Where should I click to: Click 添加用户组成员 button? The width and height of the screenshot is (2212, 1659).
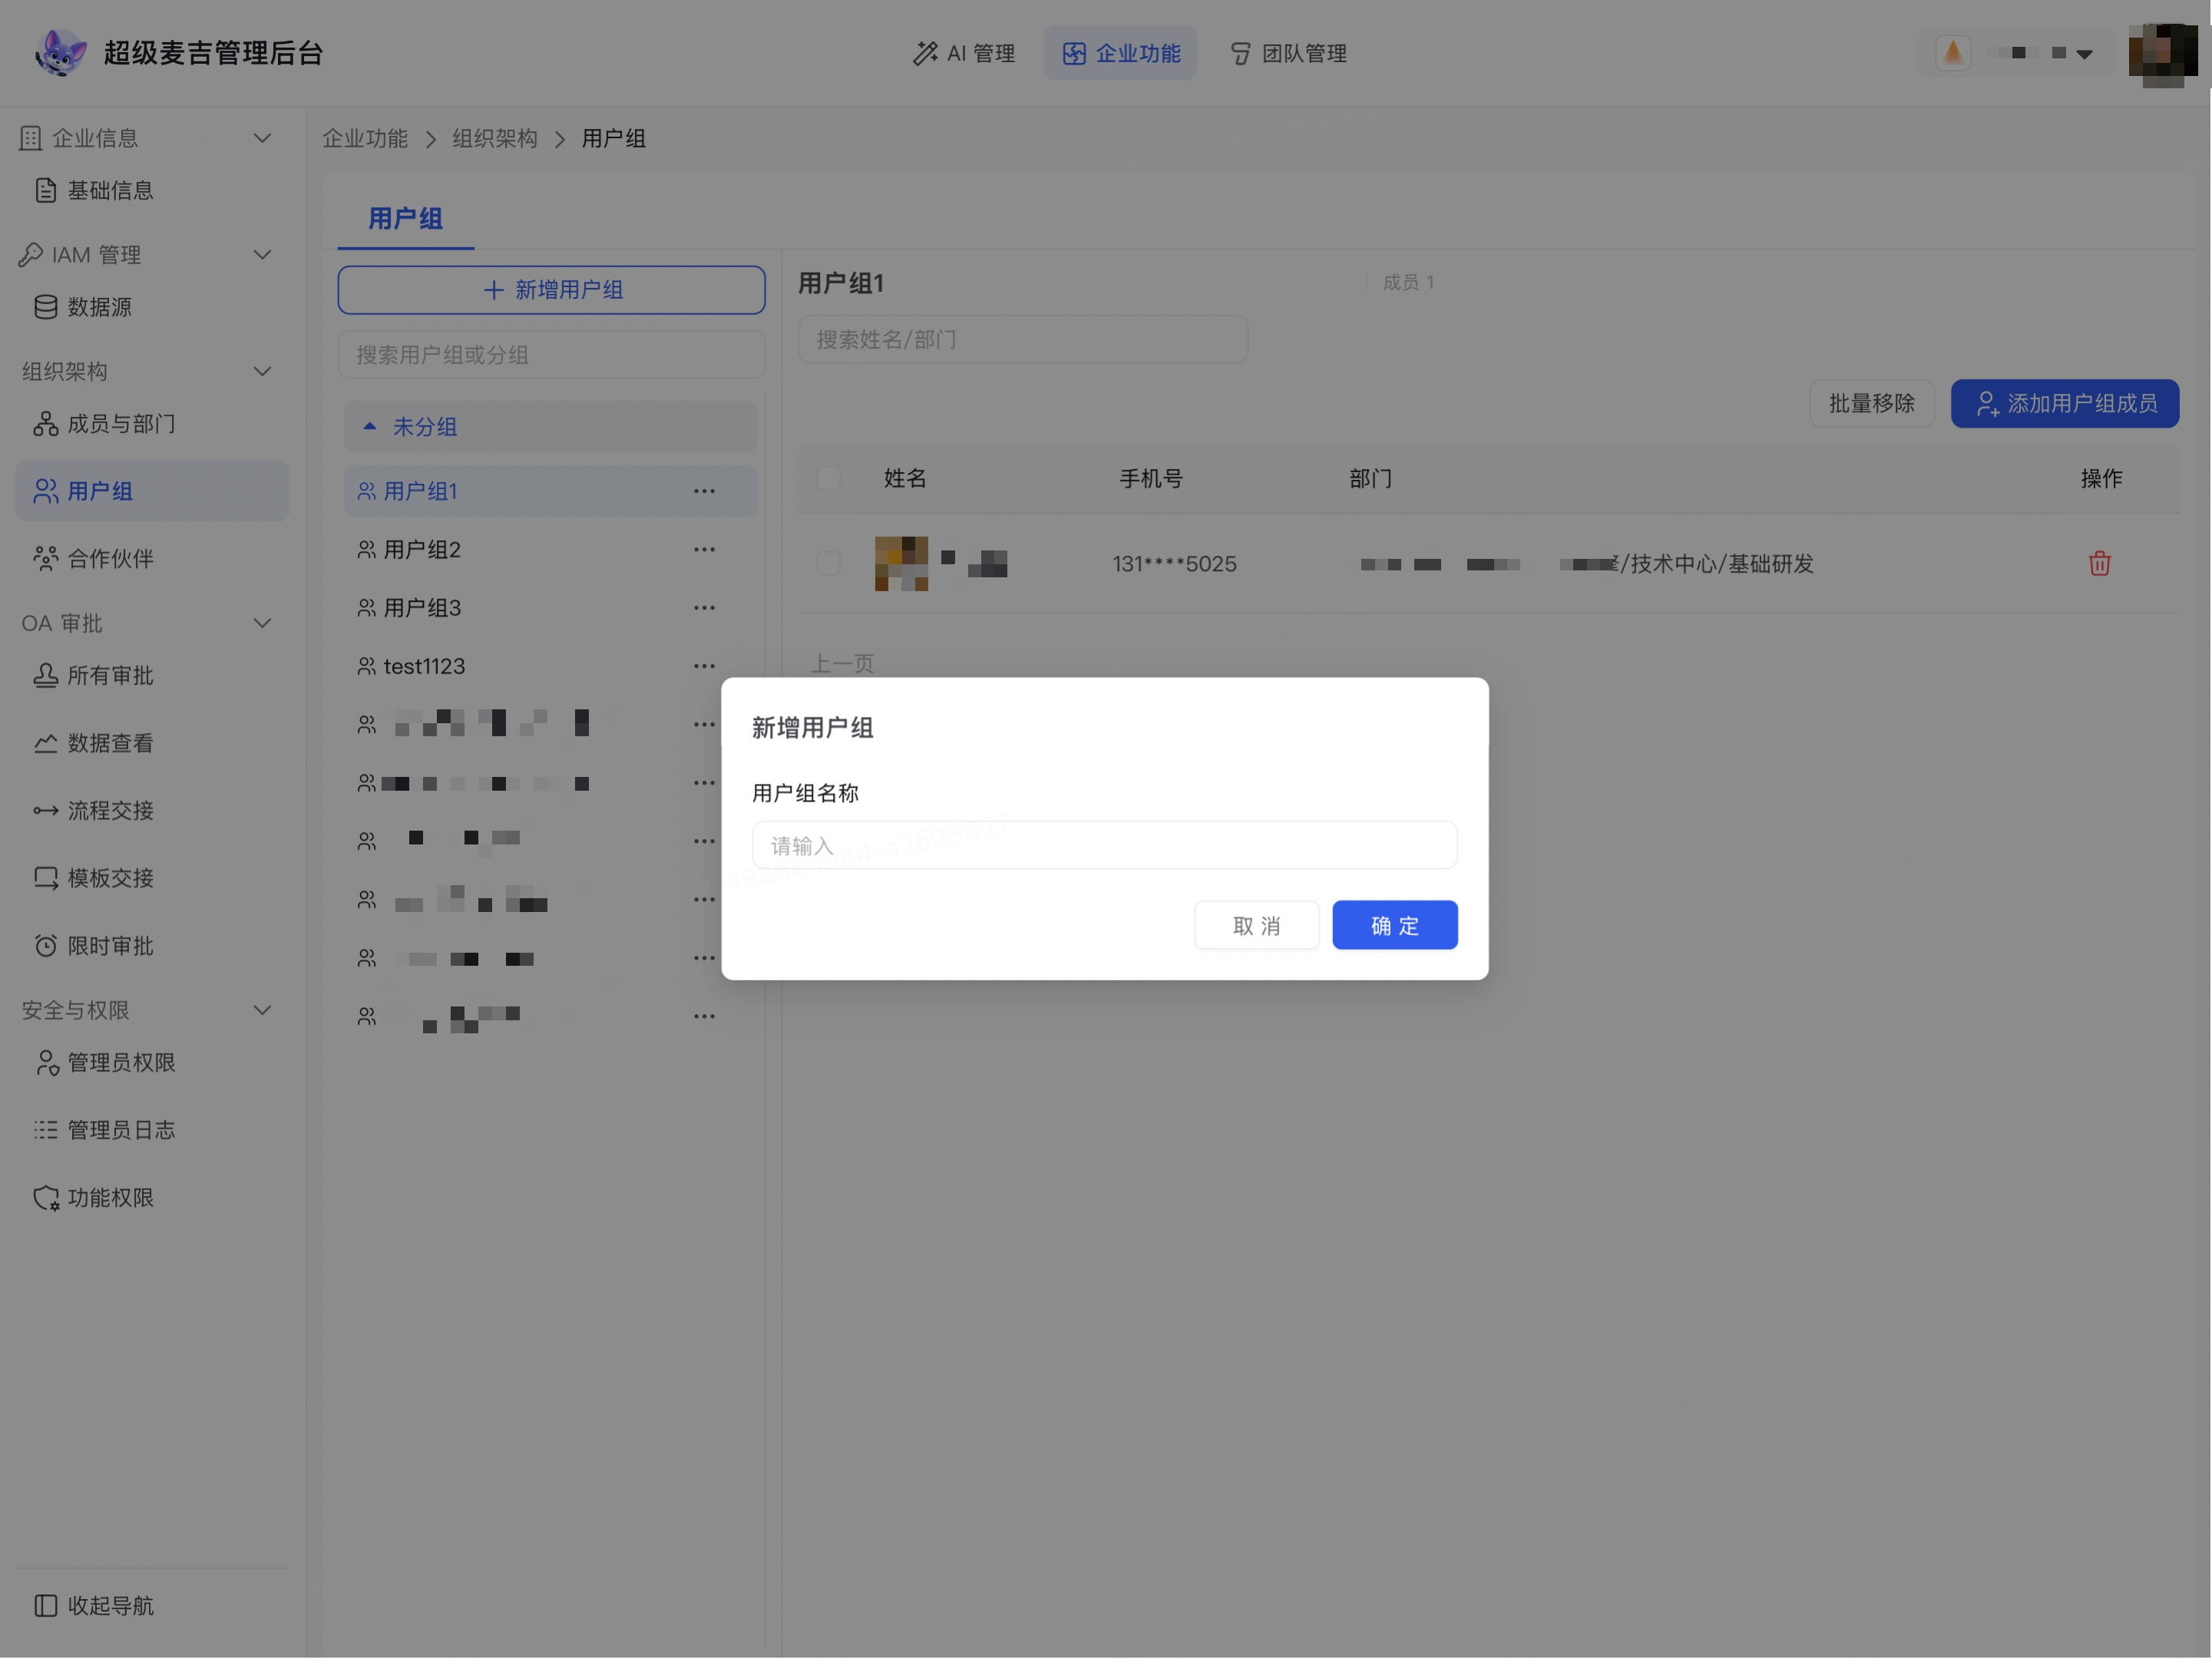pos(2065,403)
